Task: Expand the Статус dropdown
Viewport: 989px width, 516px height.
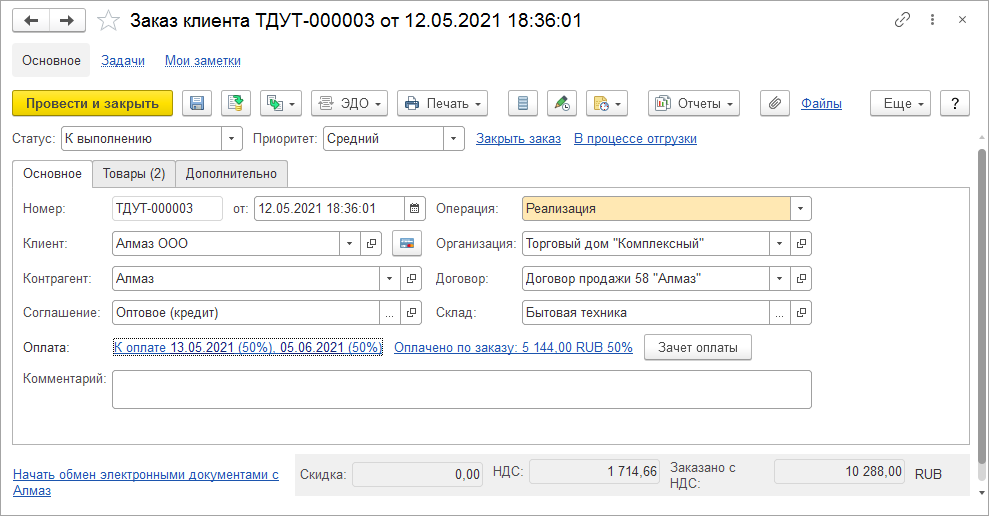Action: point(232,139)
